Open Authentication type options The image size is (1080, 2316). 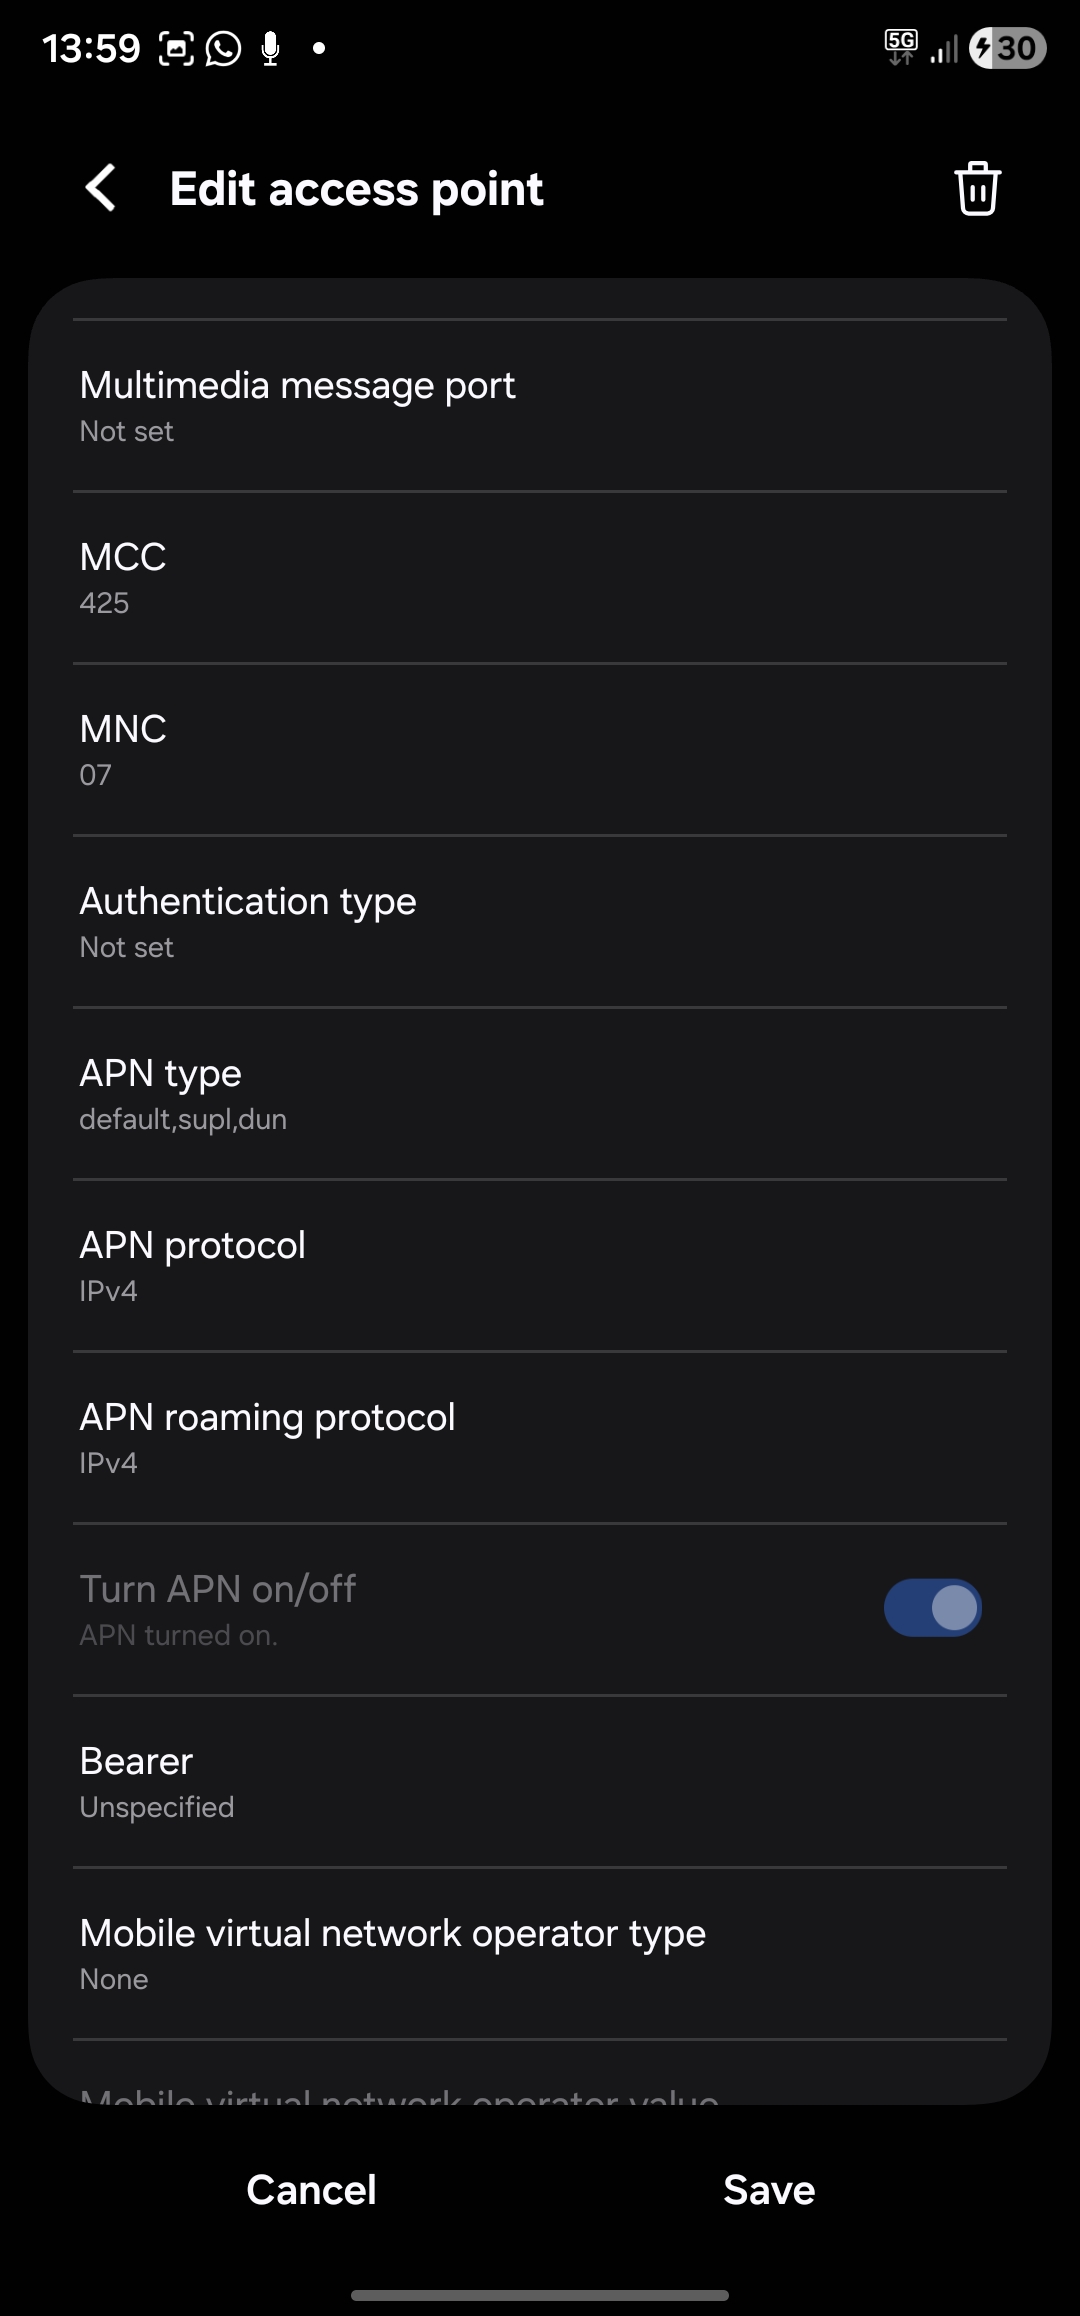point(540,921)
